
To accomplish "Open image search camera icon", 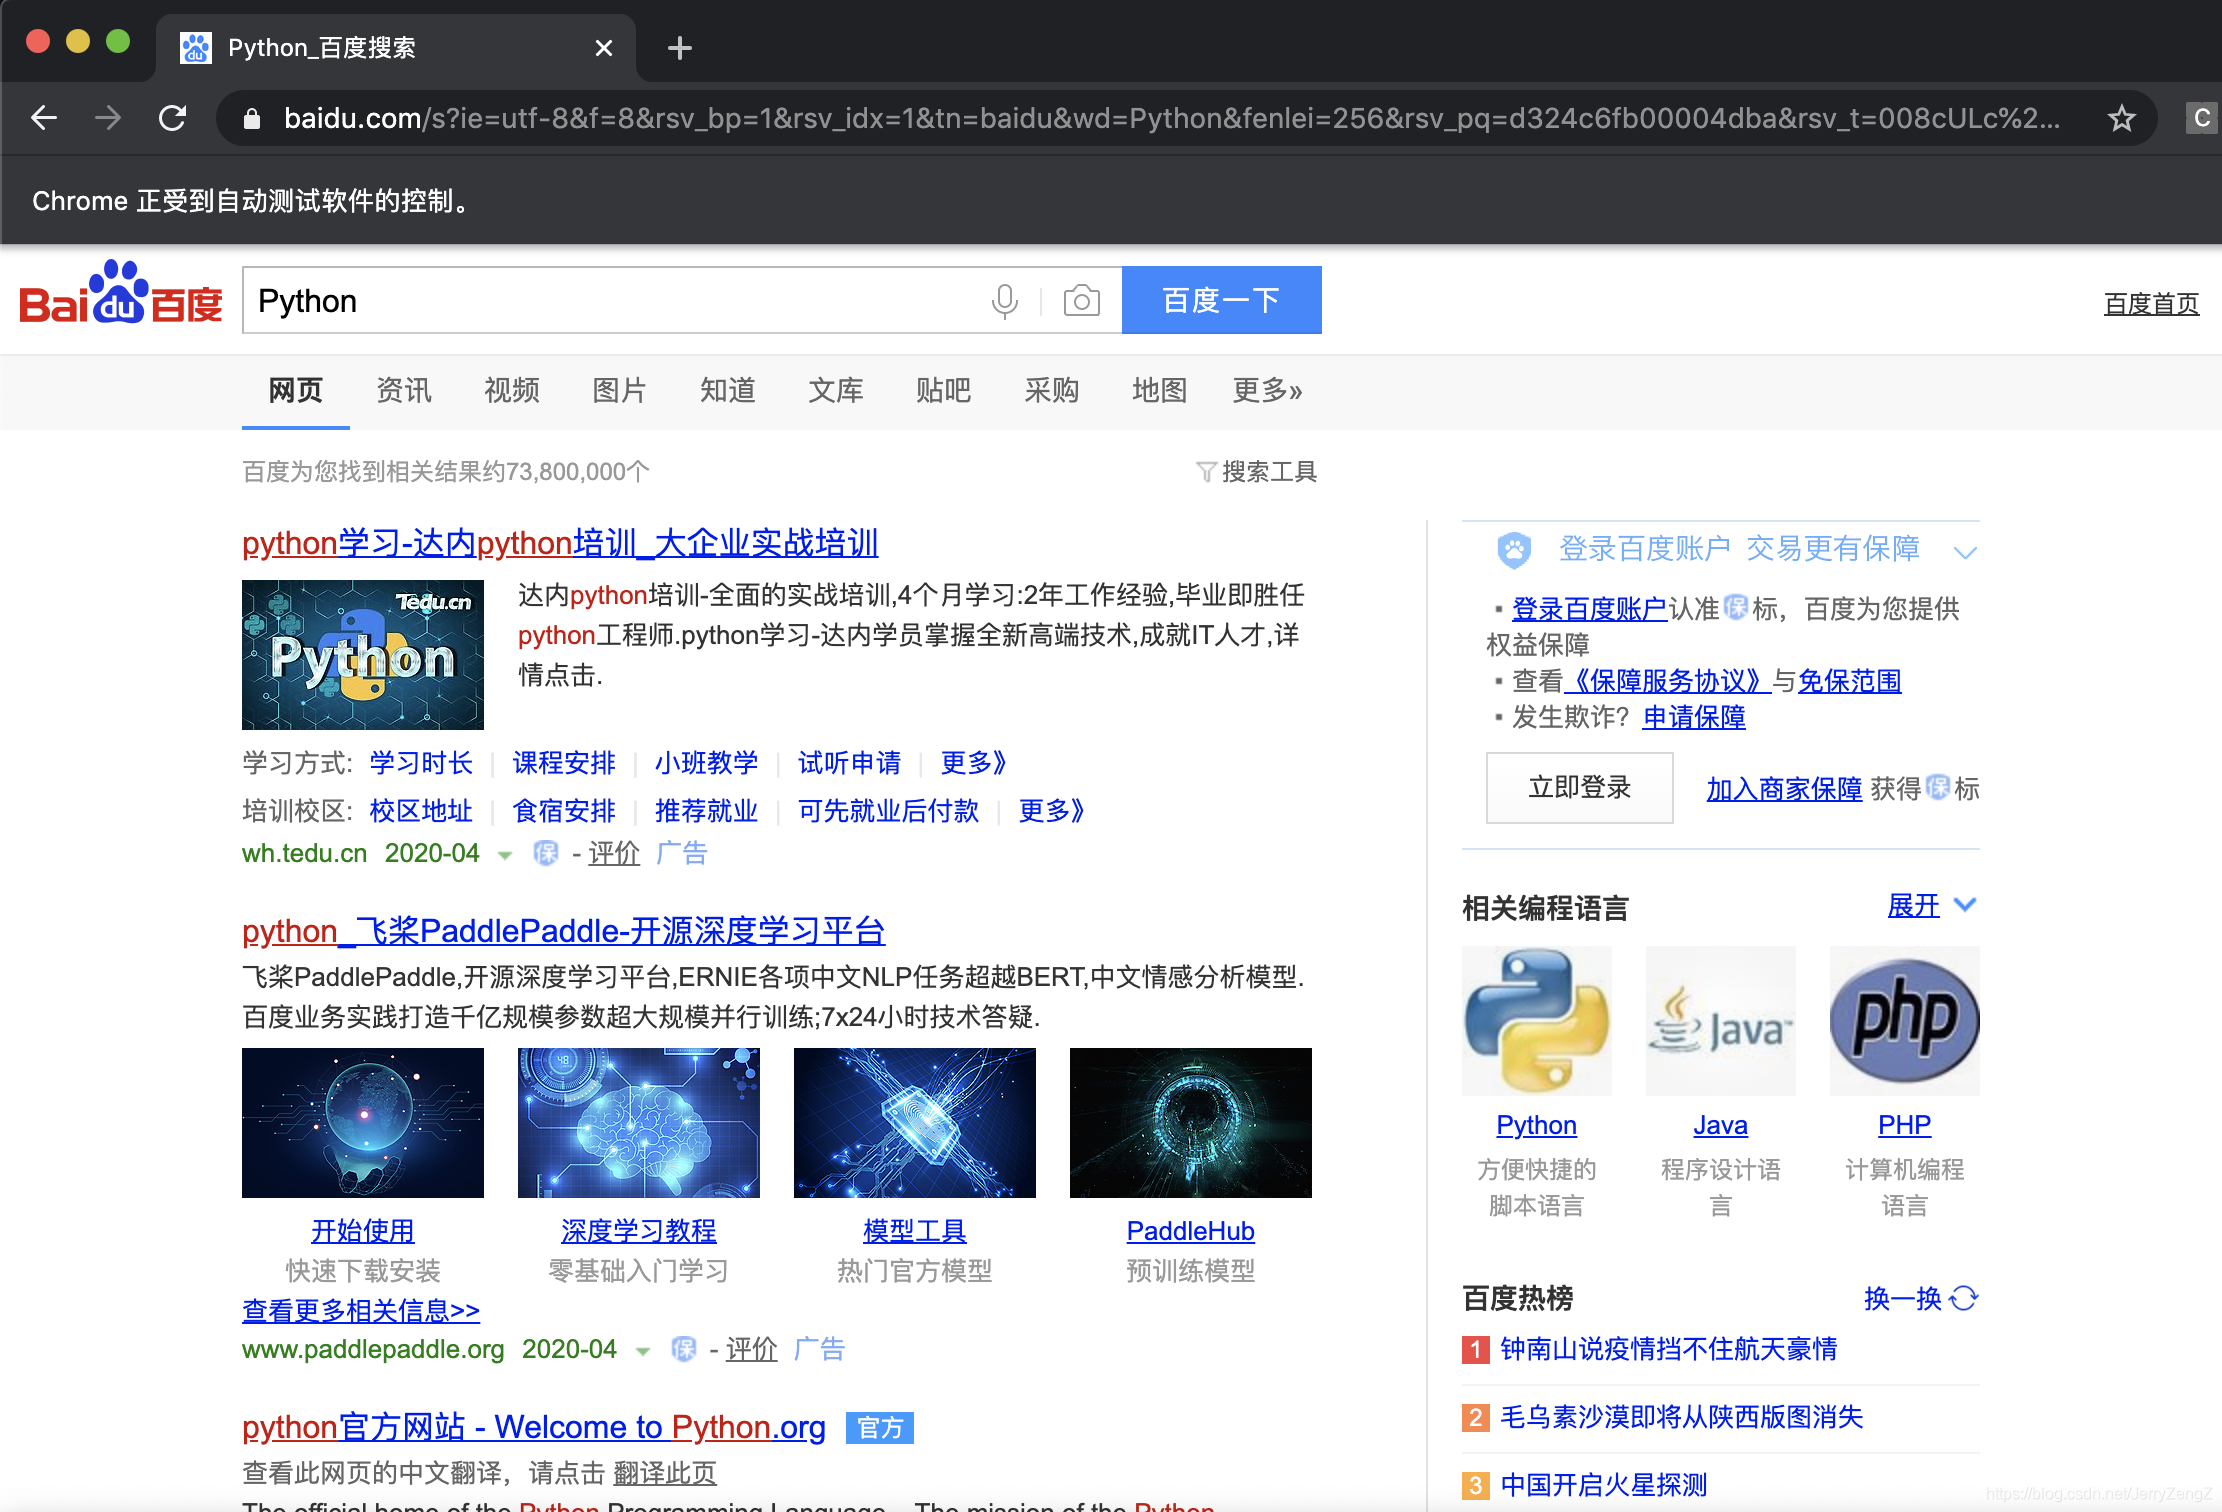I will 1081,300.
